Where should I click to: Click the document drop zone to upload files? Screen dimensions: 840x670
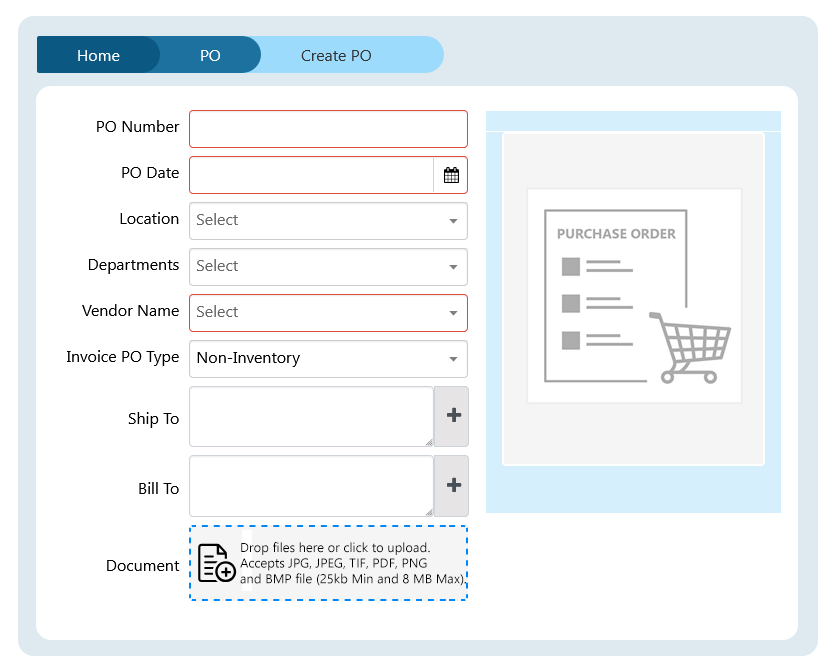click(x=328, y=563)
